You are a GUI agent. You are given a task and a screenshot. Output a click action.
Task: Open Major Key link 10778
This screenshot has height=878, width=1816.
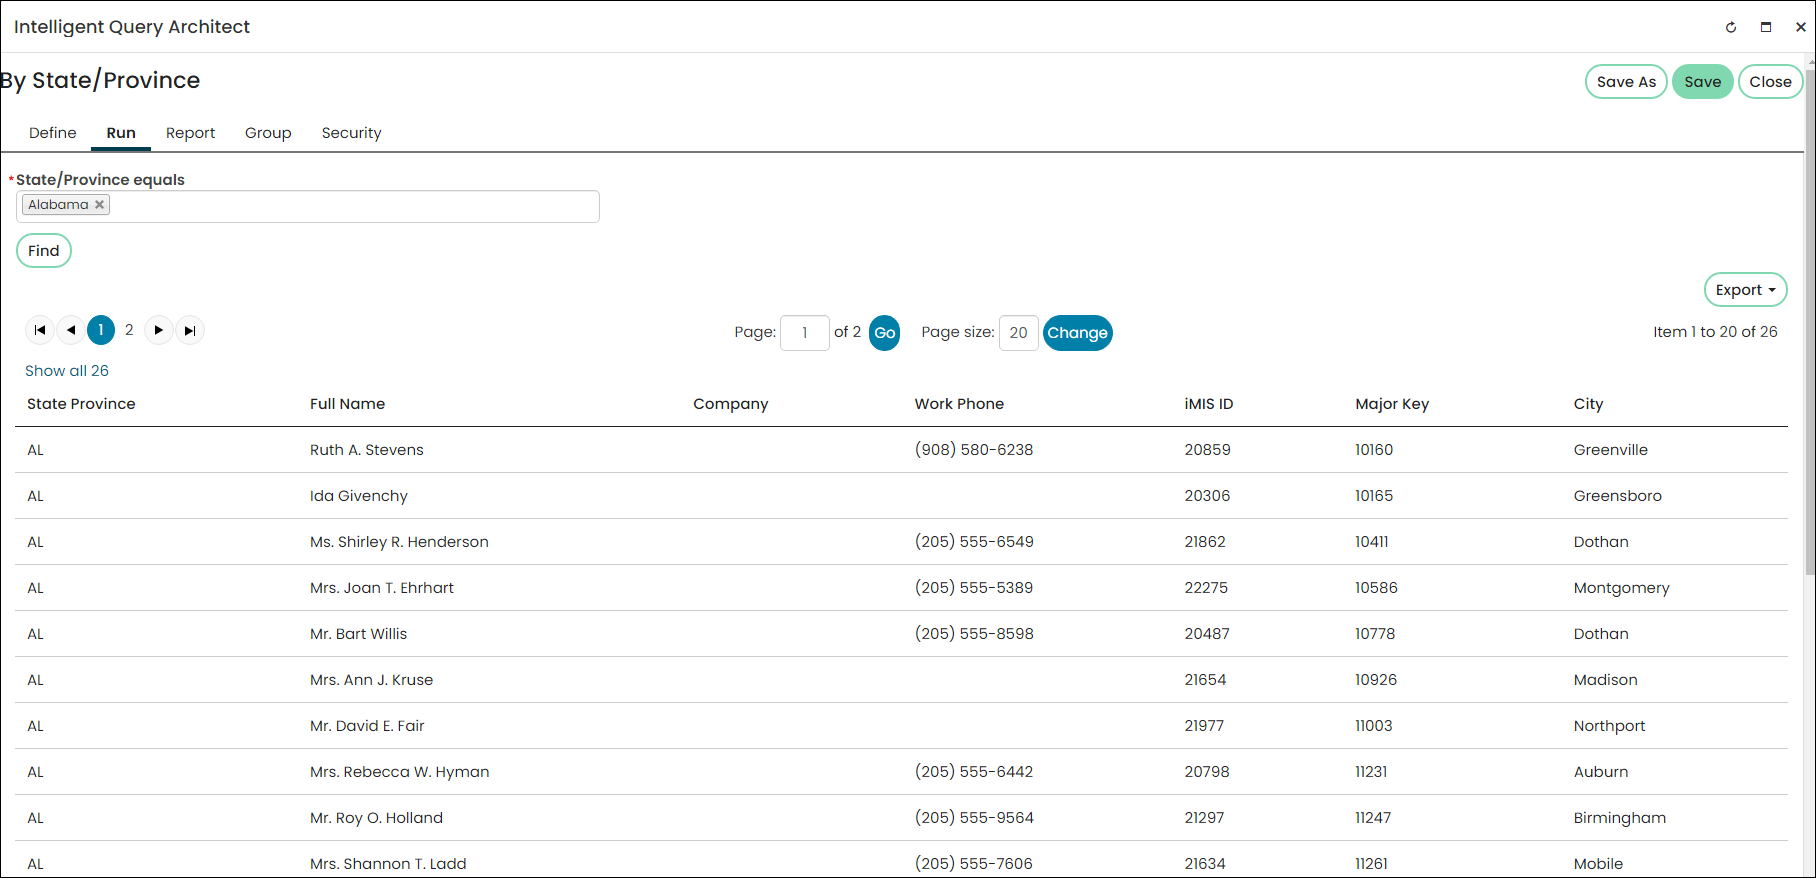[x=1375, y=634]
